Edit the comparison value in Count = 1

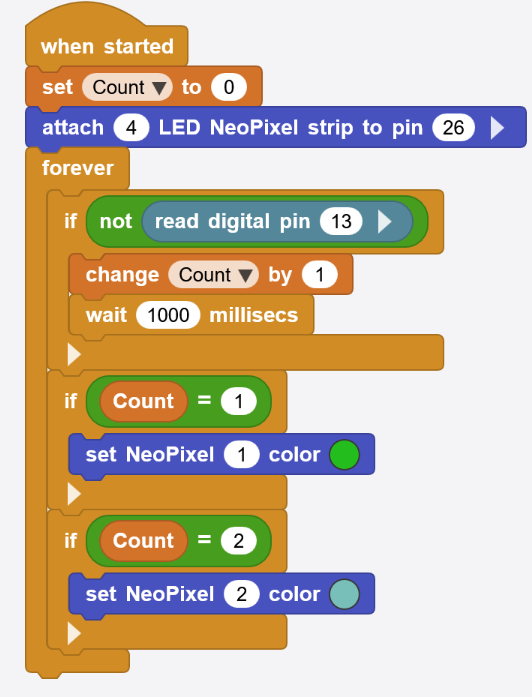click(x=239, y=401)
